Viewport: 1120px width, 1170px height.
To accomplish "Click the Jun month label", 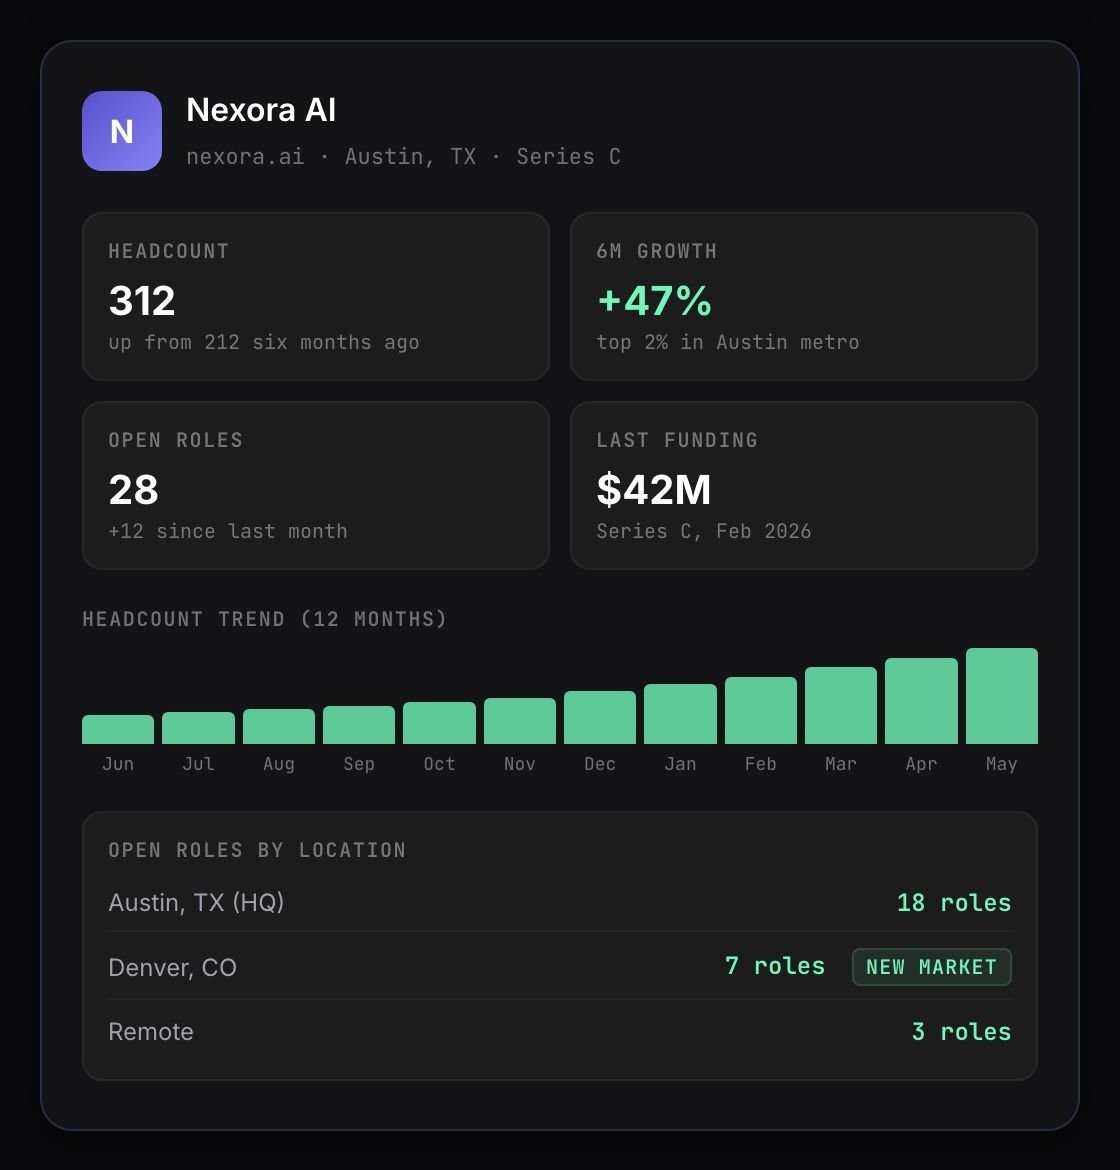I will click(118, 764).
